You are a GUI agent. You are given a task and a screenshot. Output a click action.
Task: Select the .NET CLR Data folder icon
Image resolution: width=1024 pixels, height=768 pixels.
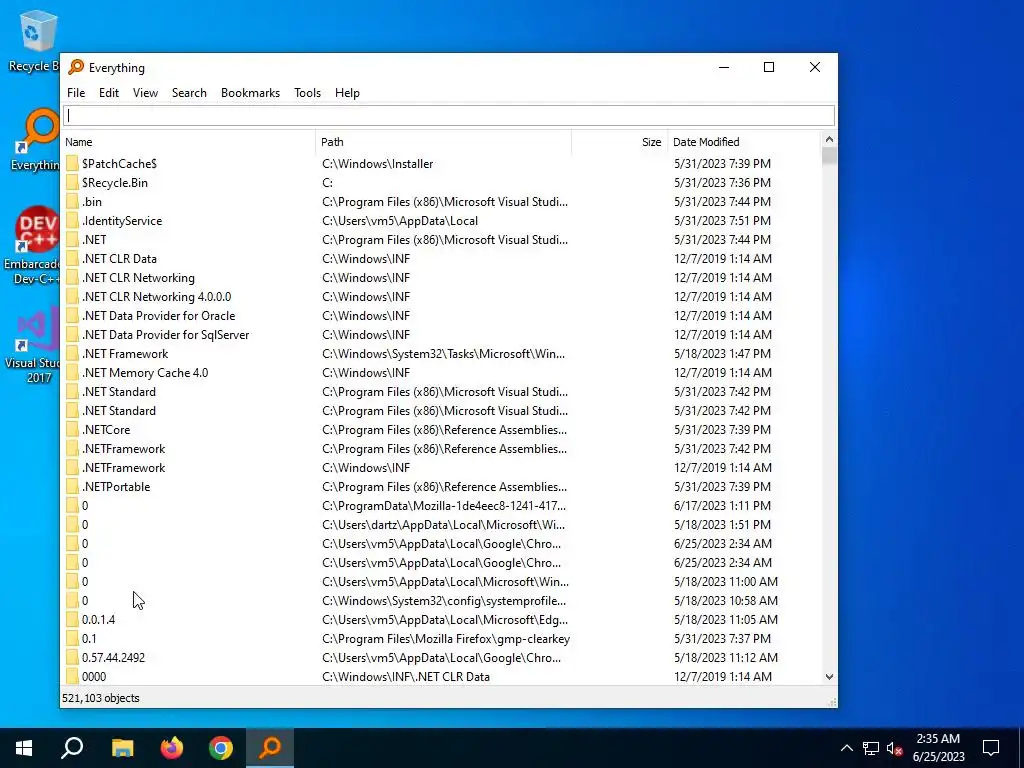tap(72, 259)
